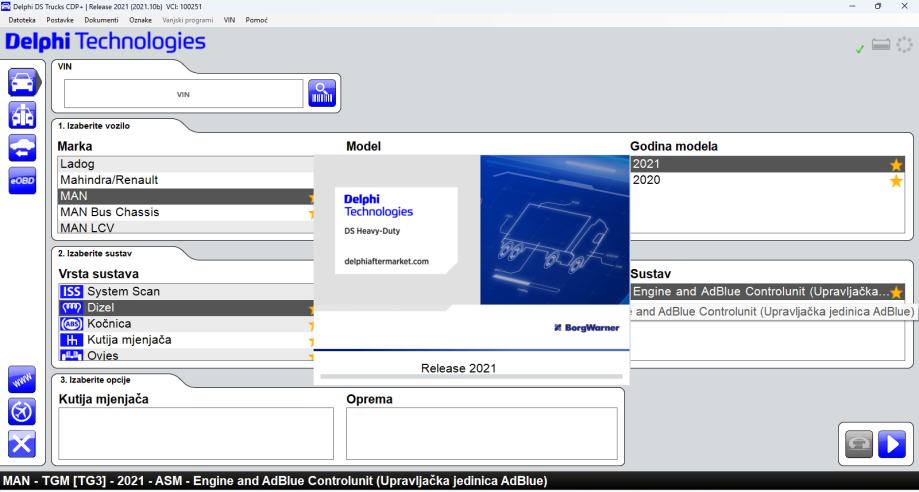Viewport: 919px width, 492px height.
Task: Toggle favorite star for 2021 model year
Action: tap(896, 164)
